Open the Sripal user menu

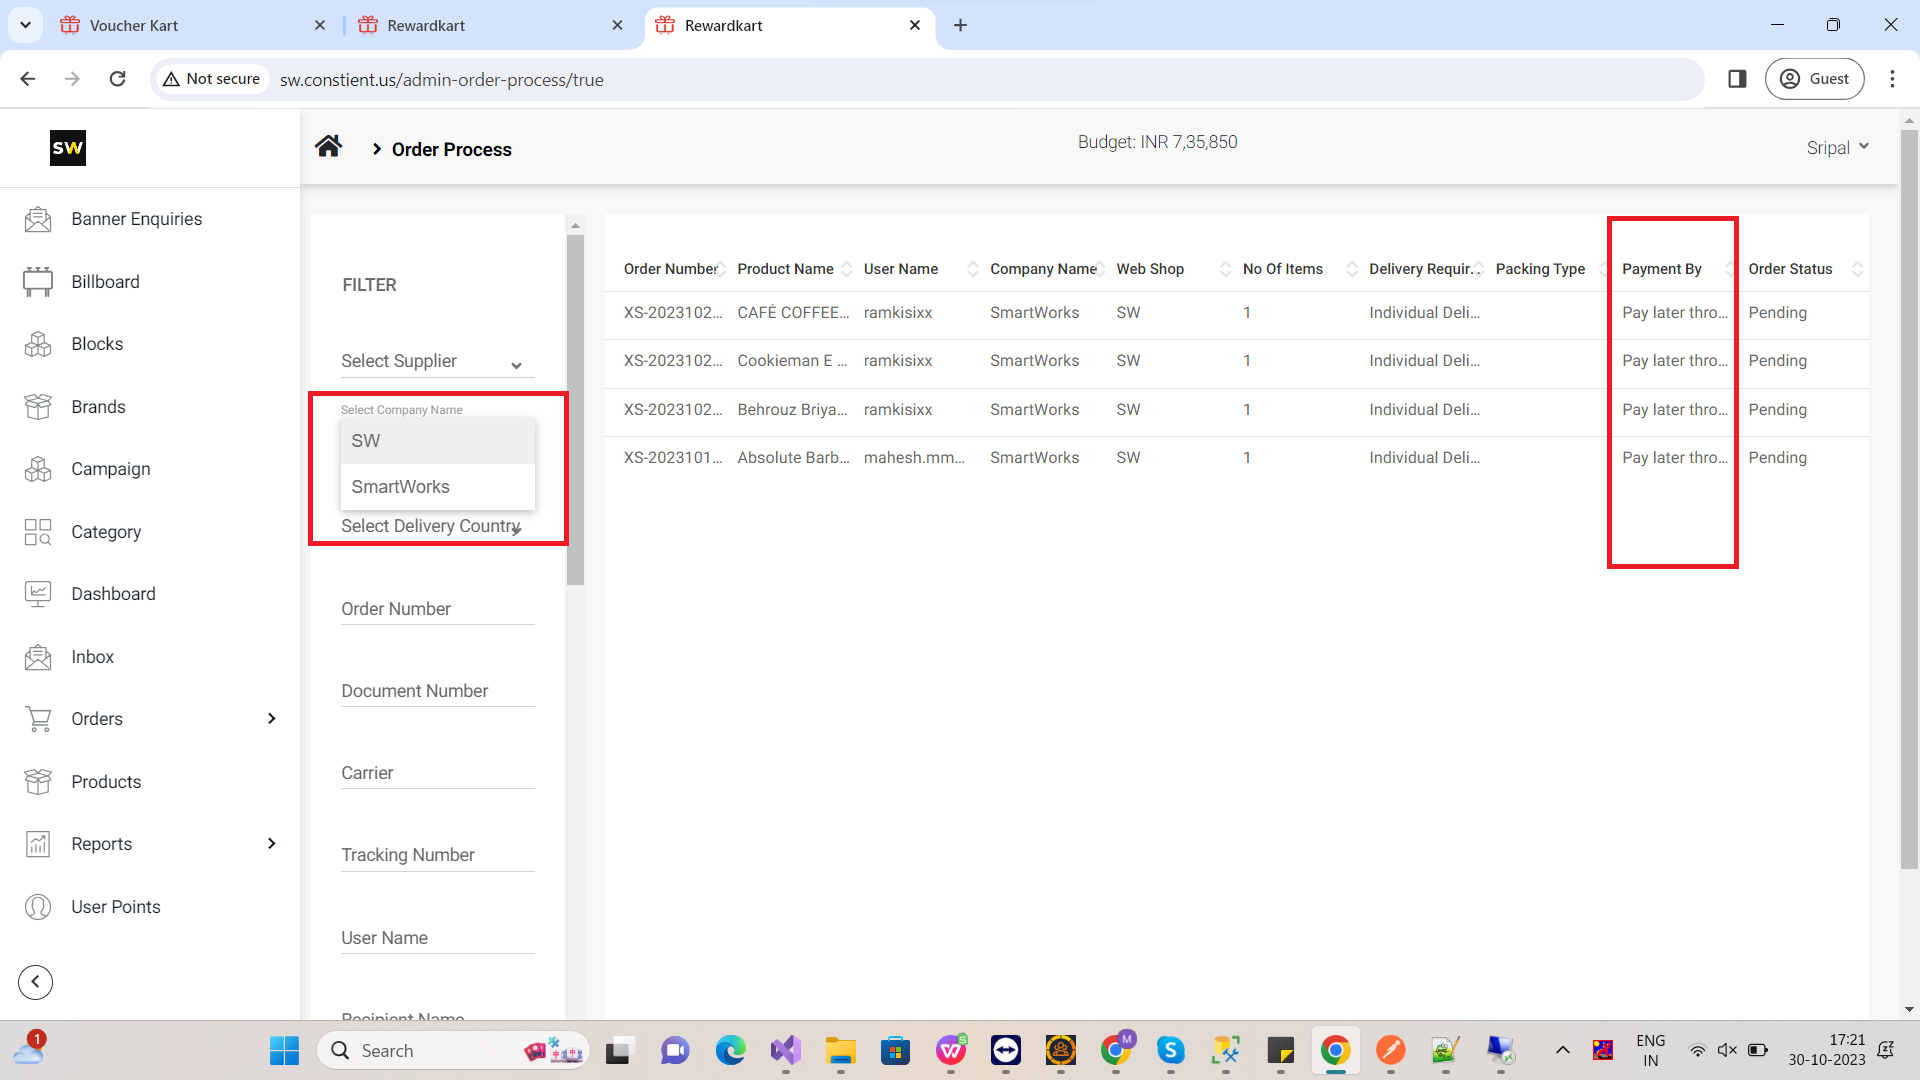(x=1838, y=148)
